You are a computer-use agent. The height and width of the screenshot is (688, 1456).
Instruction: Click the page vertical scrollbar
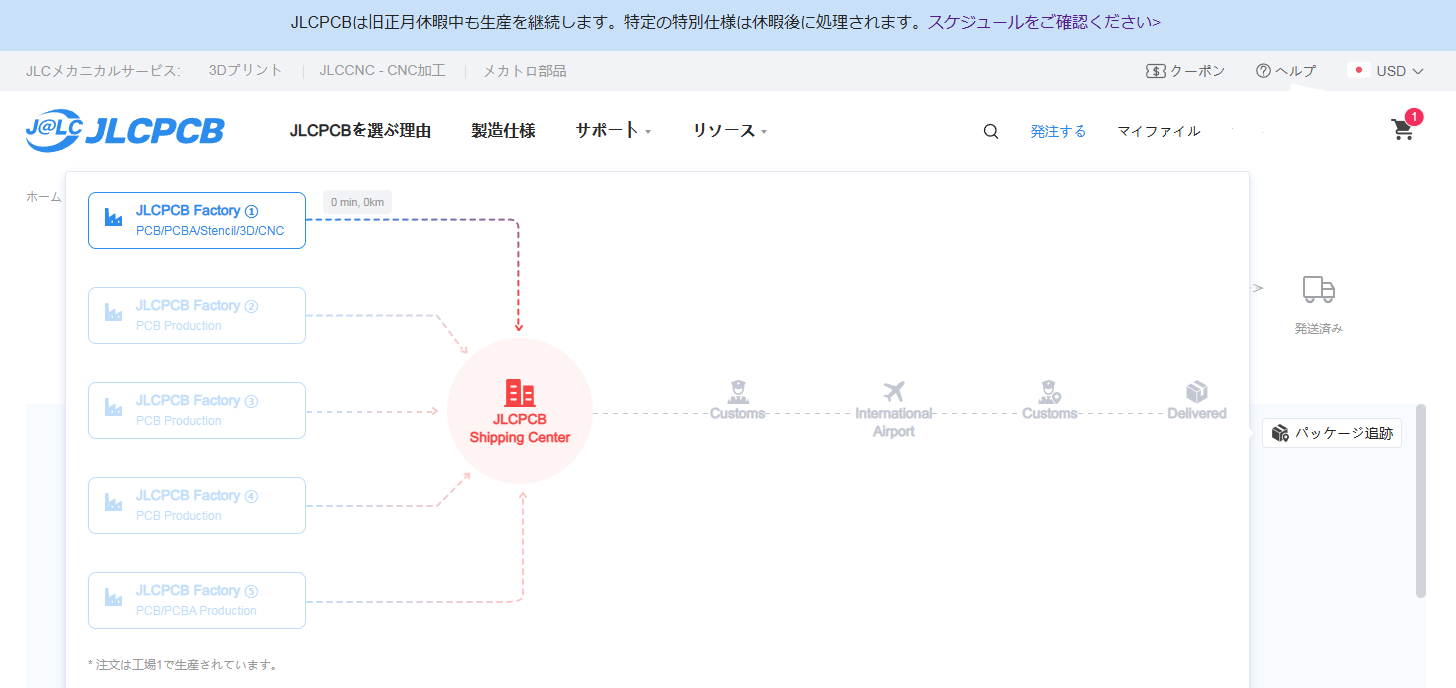(1420, 500)
